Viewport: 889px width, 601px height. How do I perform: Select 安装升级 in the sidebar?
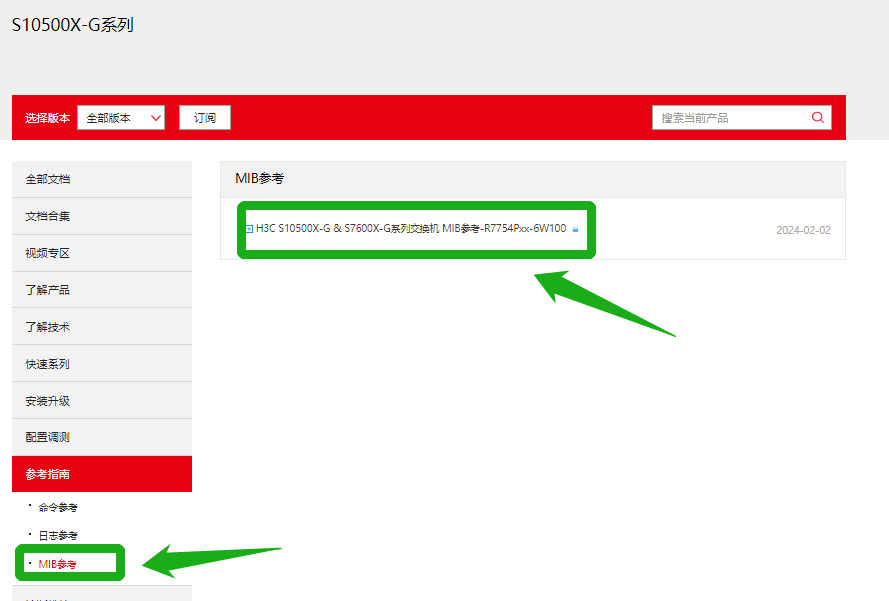102,400
